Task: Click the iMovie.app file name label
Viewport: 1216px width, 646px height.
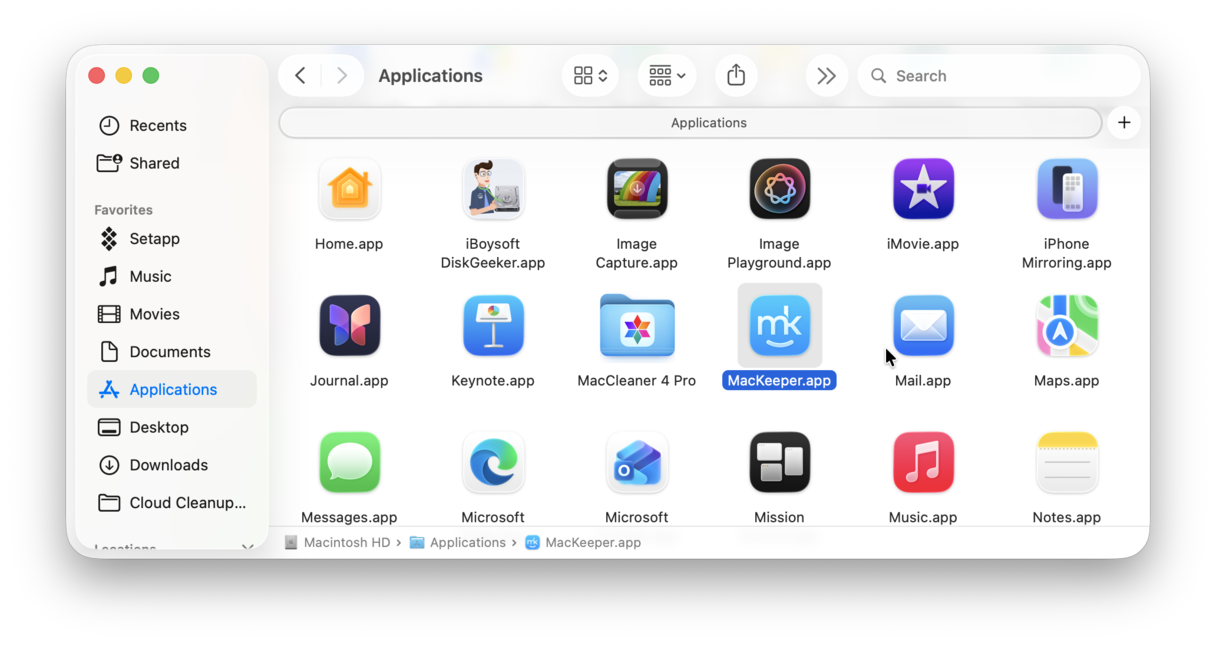Action: tap(923, 243)
